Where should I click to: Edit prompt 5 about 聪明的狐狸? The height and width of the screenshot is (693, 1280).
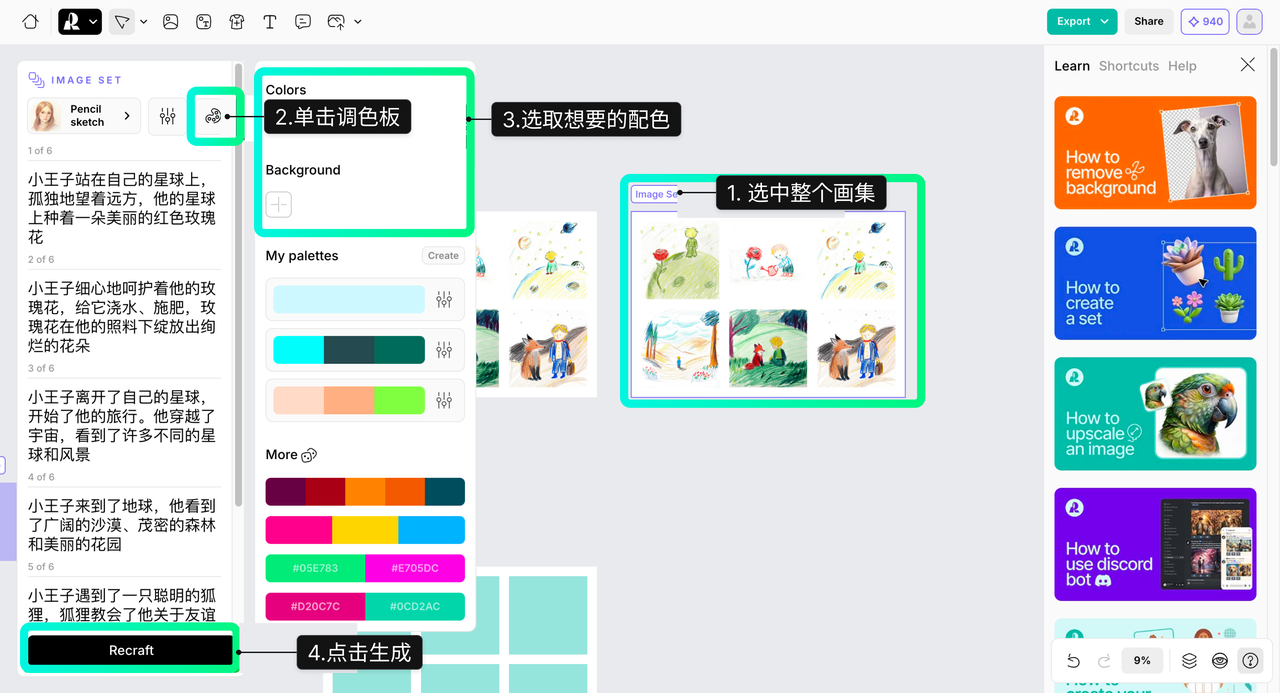[124, 605]
